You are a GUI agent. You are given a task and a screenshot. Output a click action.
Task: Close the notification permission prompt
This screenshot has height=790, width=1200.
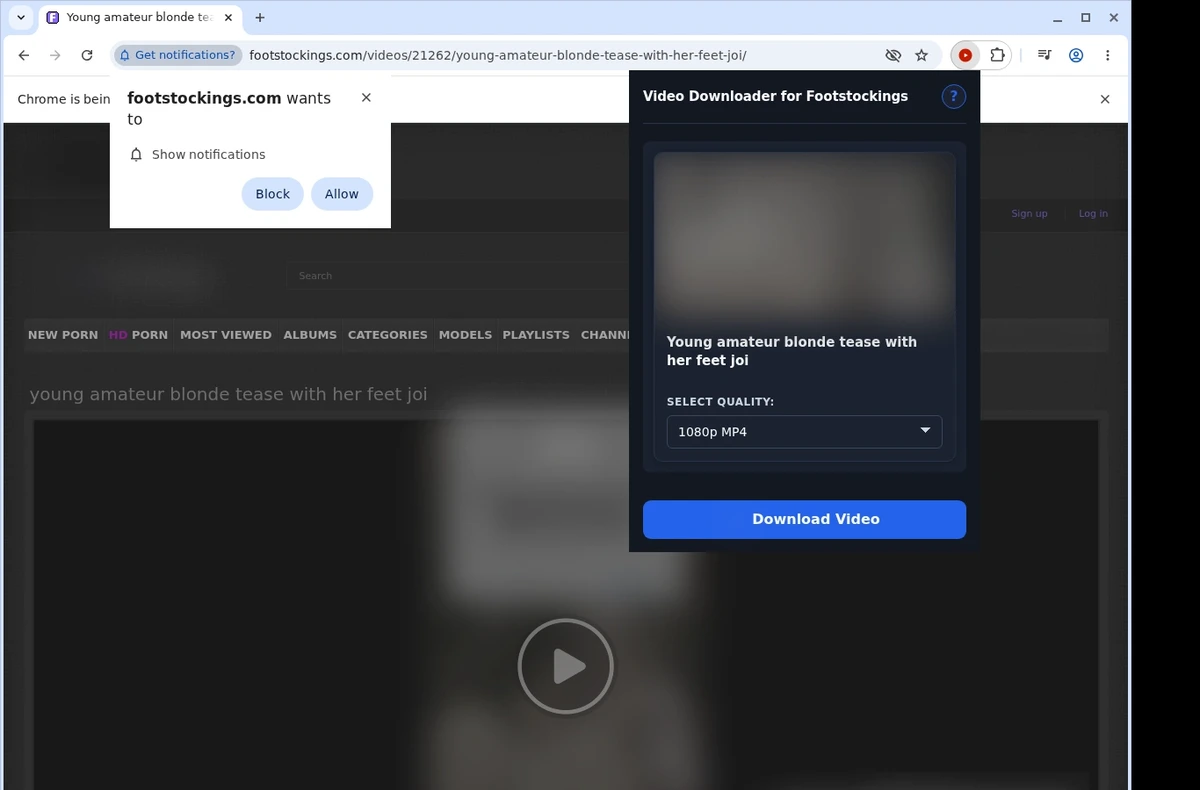(366, 98)
